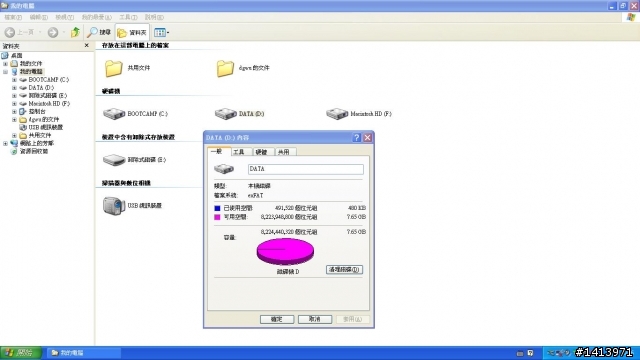
Task: Click the Forward navigation arrow
Action: click(x=53, y=32)
